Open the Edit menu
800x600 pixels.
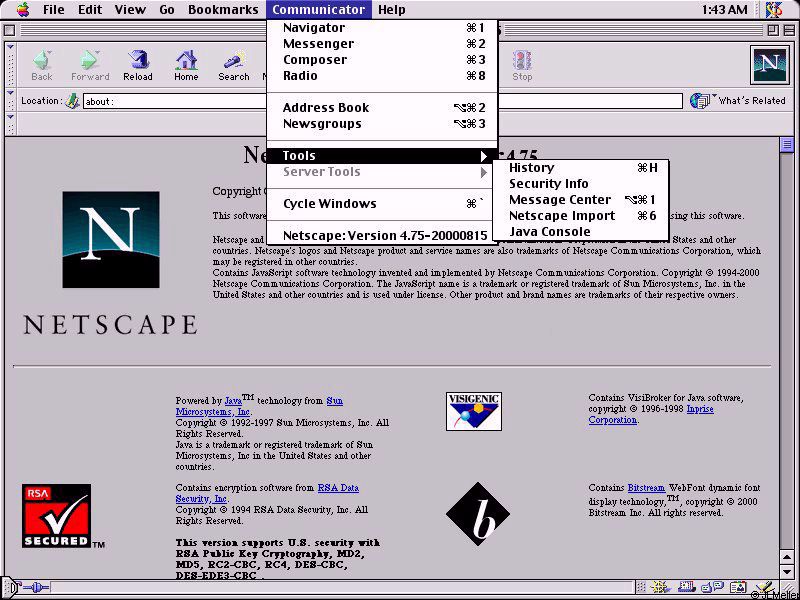pyautogui.click(x=92, y=9)
